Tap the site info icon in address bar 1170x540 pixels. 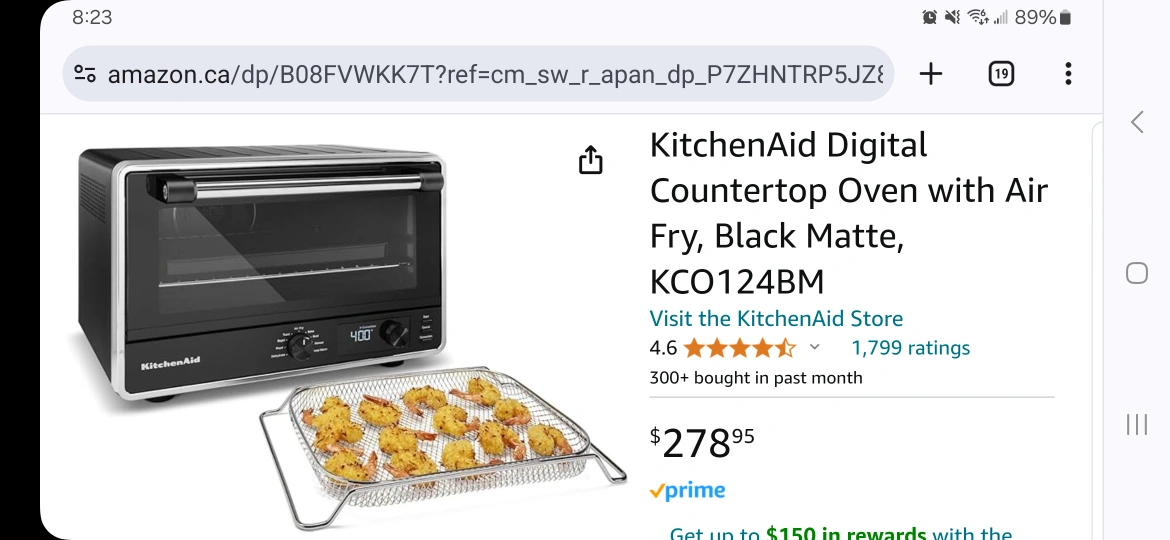[85, 74]
